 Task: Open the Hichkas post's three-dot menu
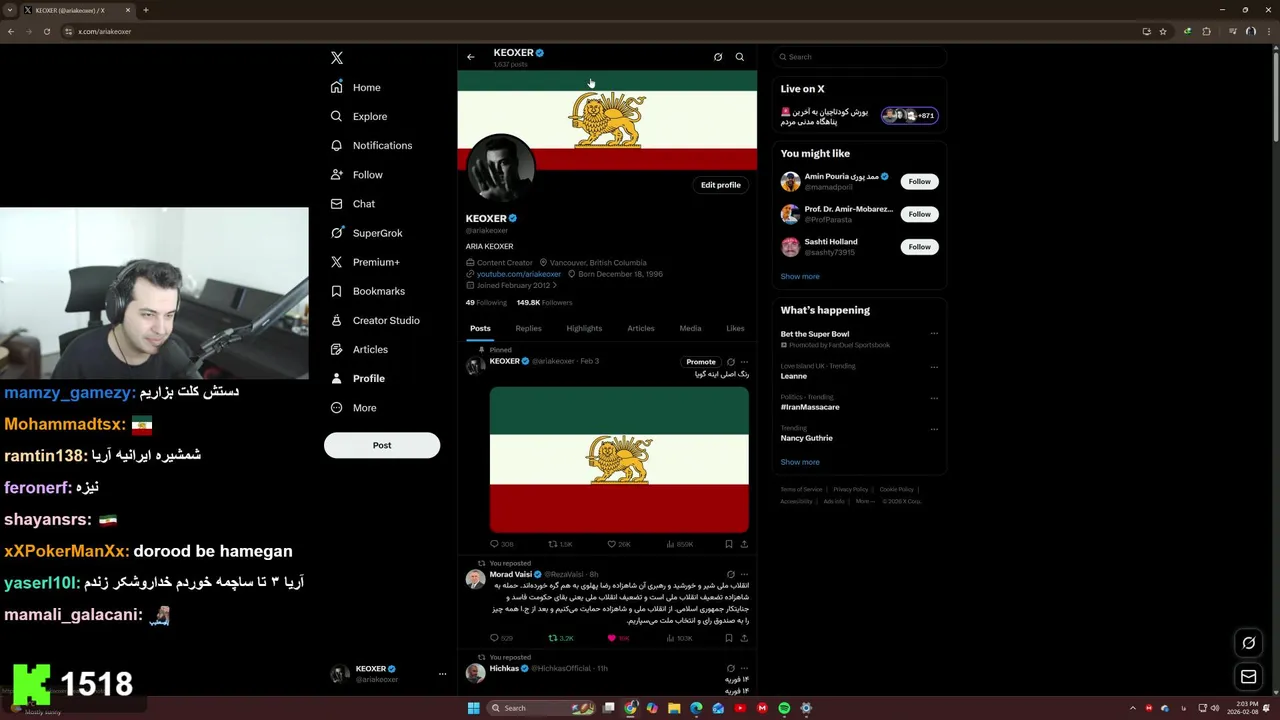pyautogui.click(x=744, y=668)
